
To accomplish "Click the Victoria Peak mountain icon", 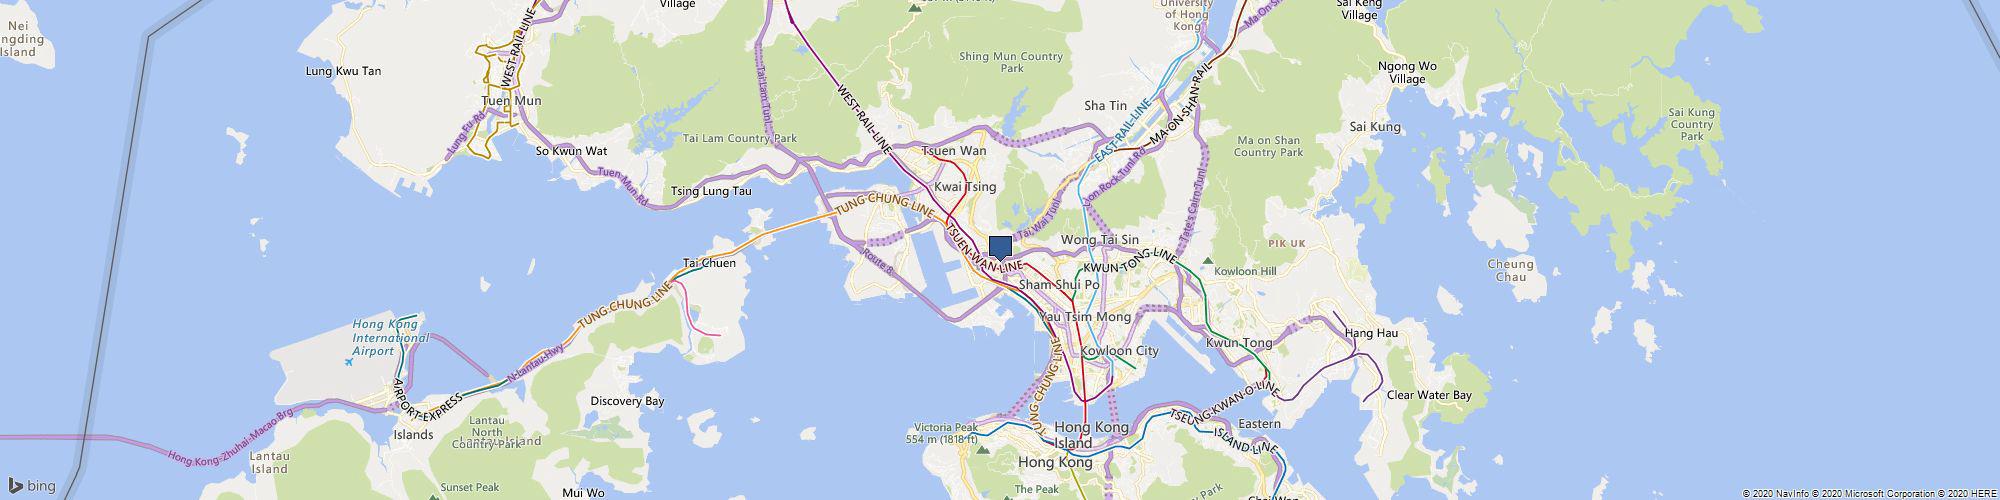I will pyautogui.click(x=982, y=452).
